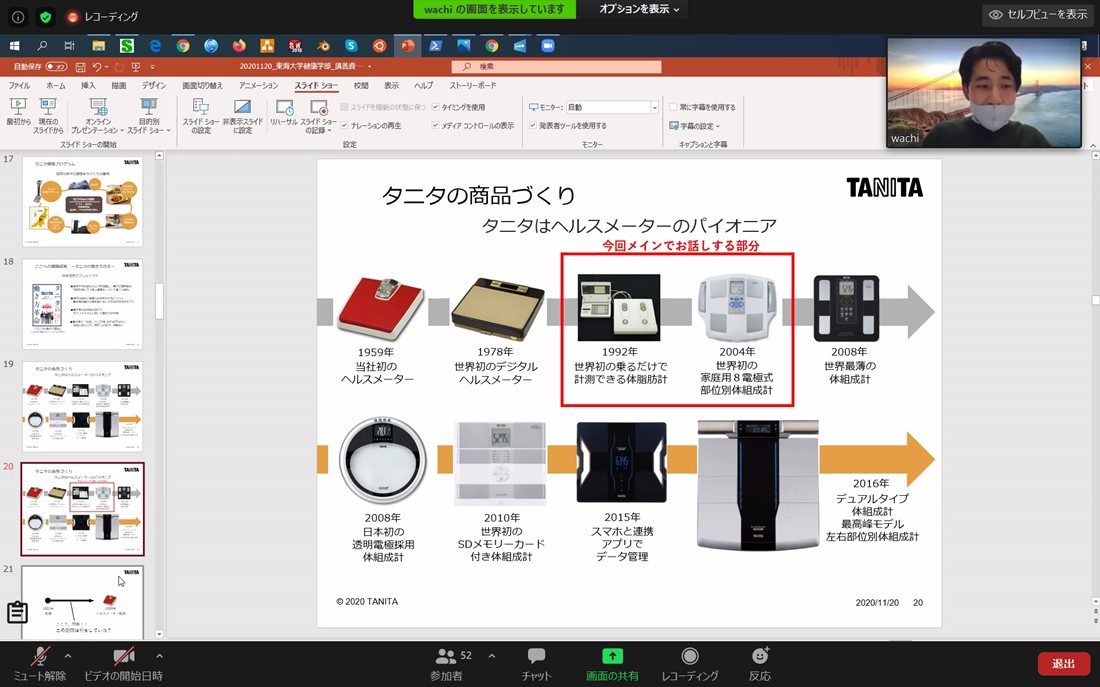1100x687 pixels.
Task: Open Reactions (反応) in Zoom
Action: 760,664
